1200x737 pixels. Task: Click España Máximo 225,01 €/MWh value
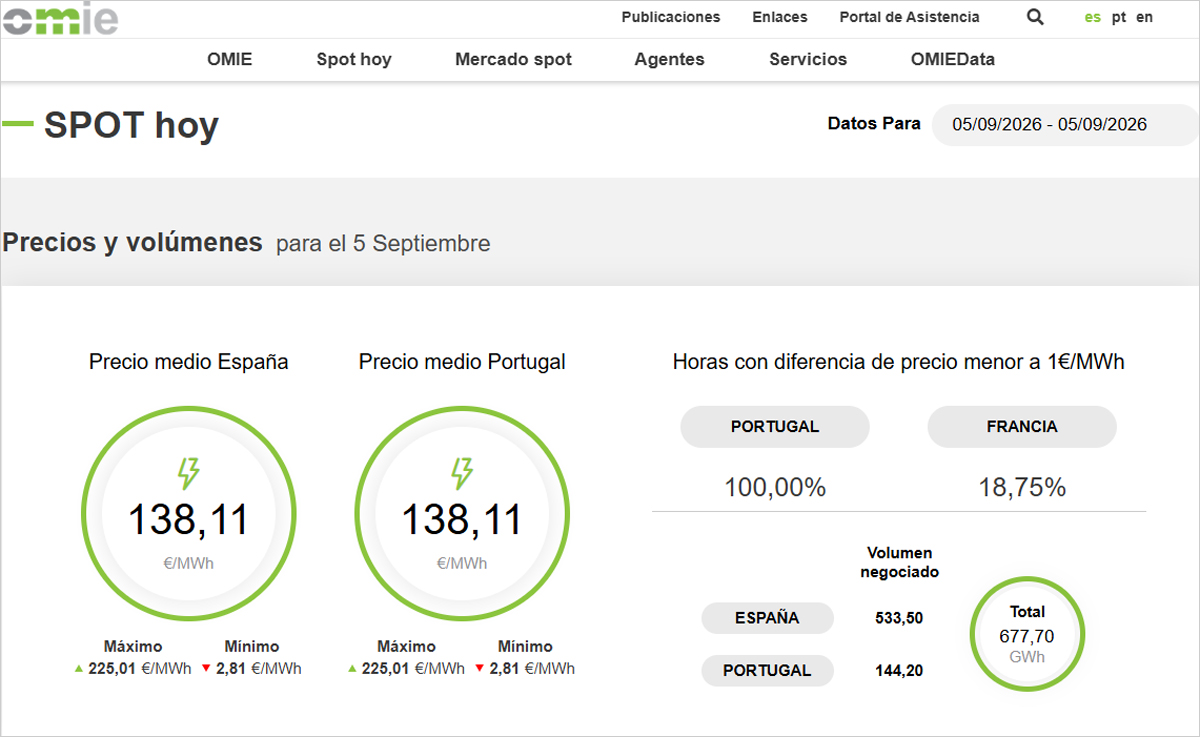click(x=140, y=669)
